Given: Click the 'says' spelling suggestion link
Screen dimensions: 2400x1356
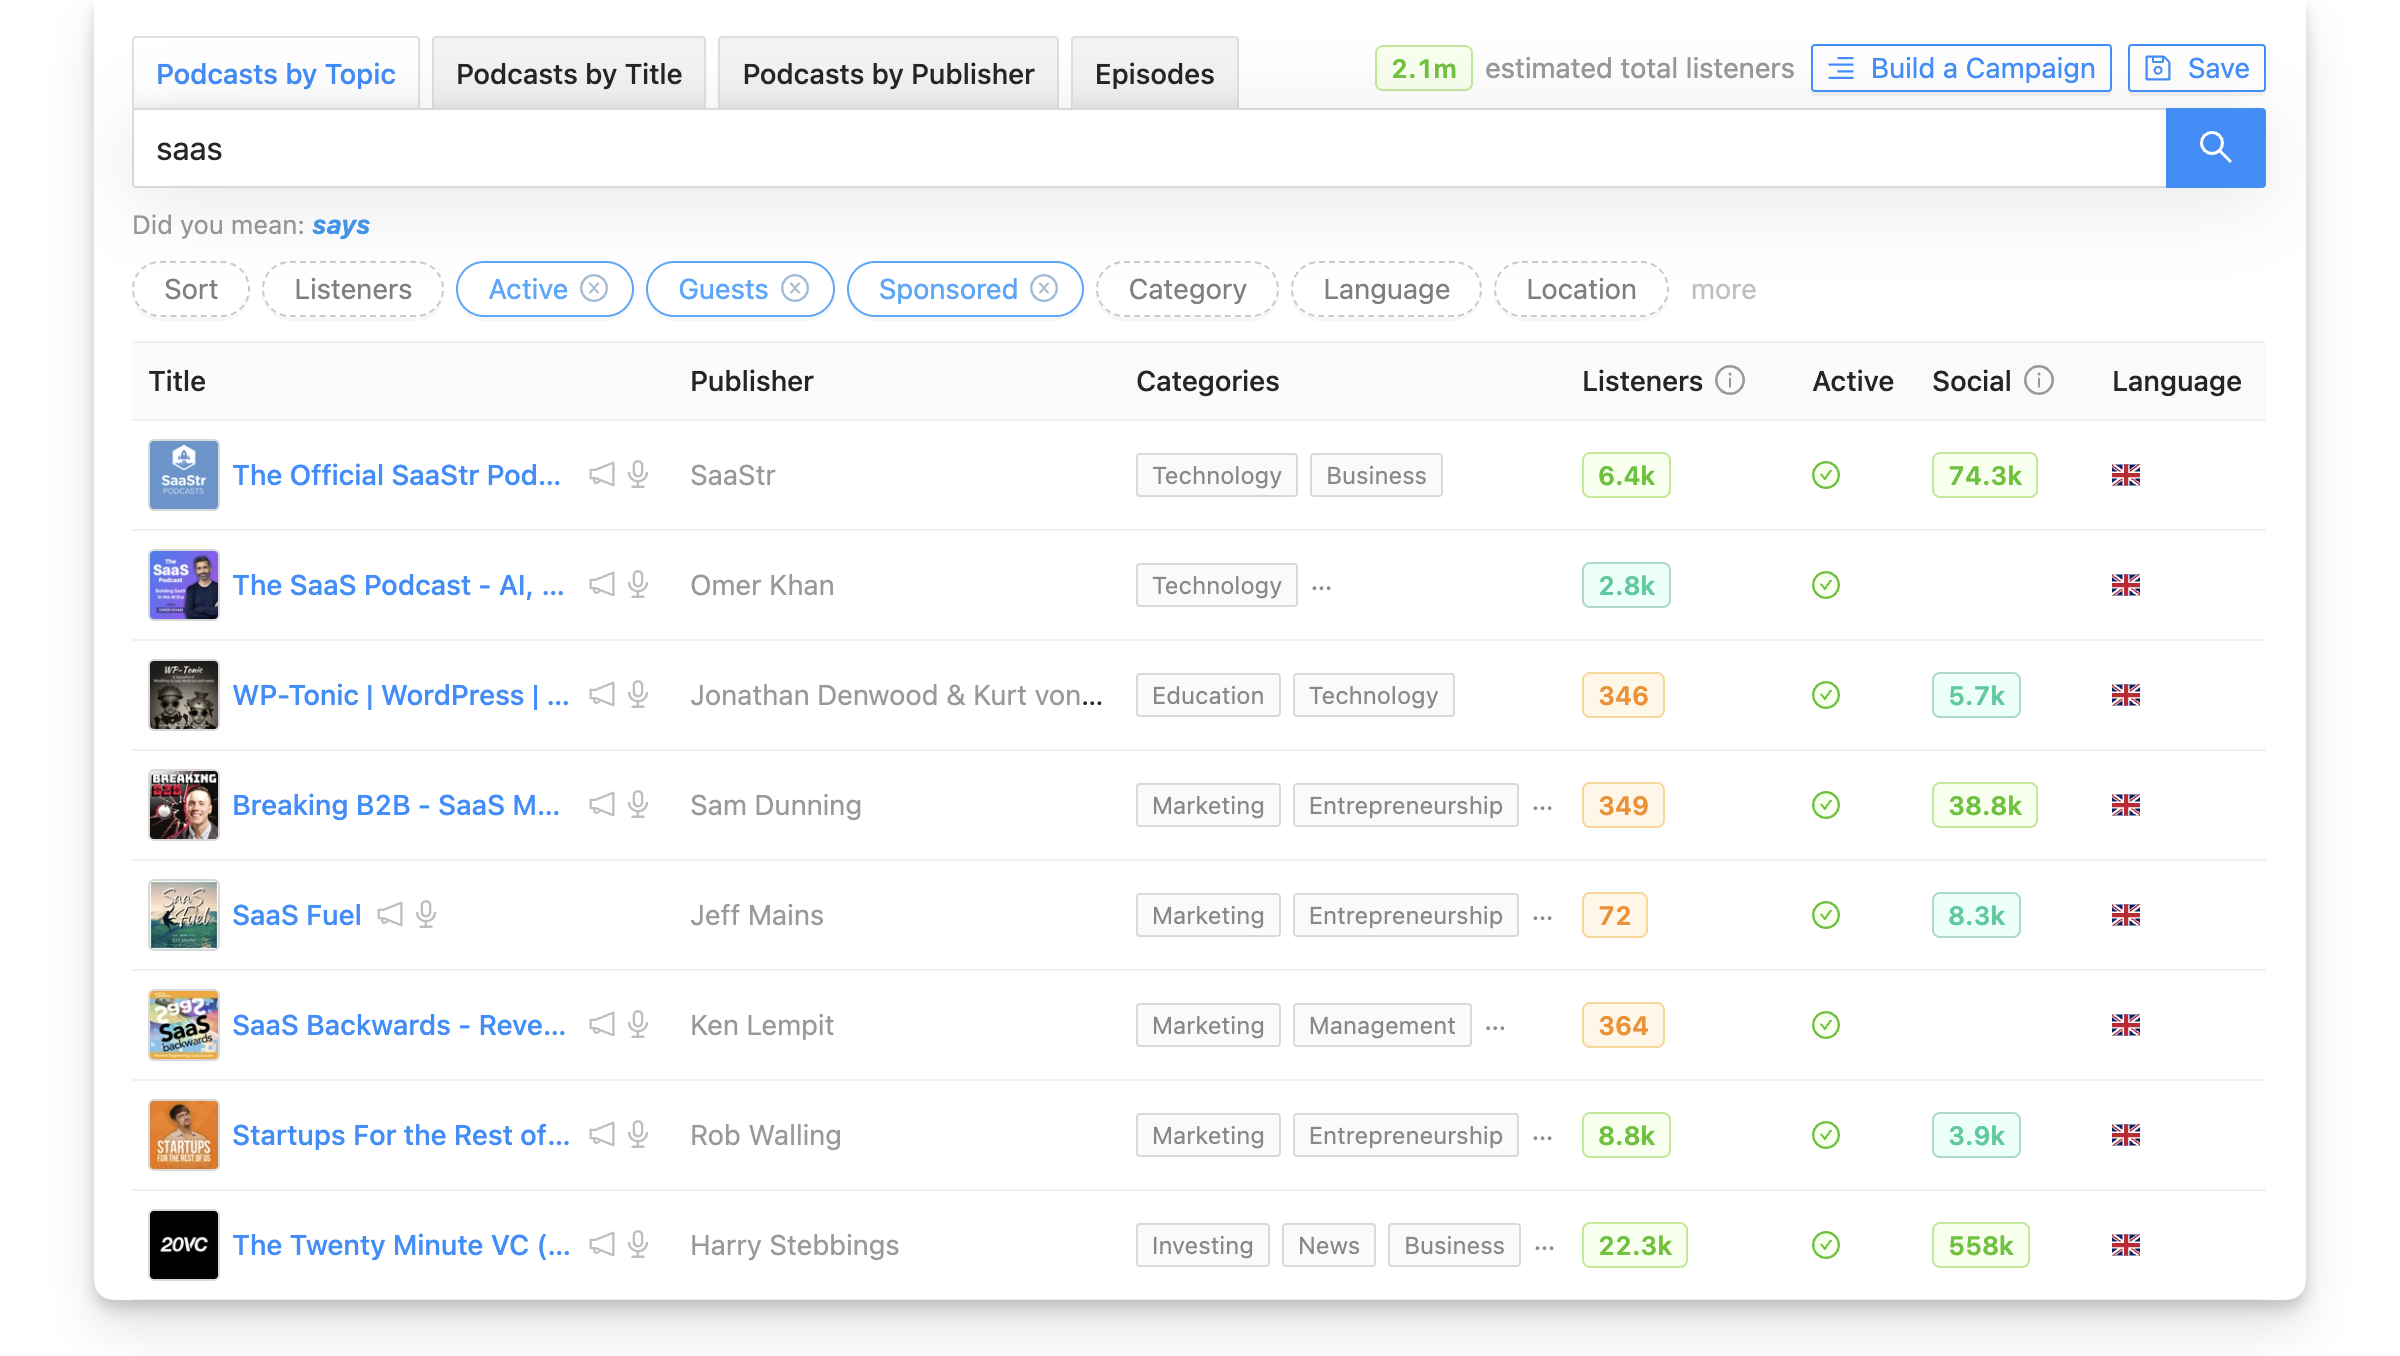Looking at the screenshot, I should [x=340, y=225].
